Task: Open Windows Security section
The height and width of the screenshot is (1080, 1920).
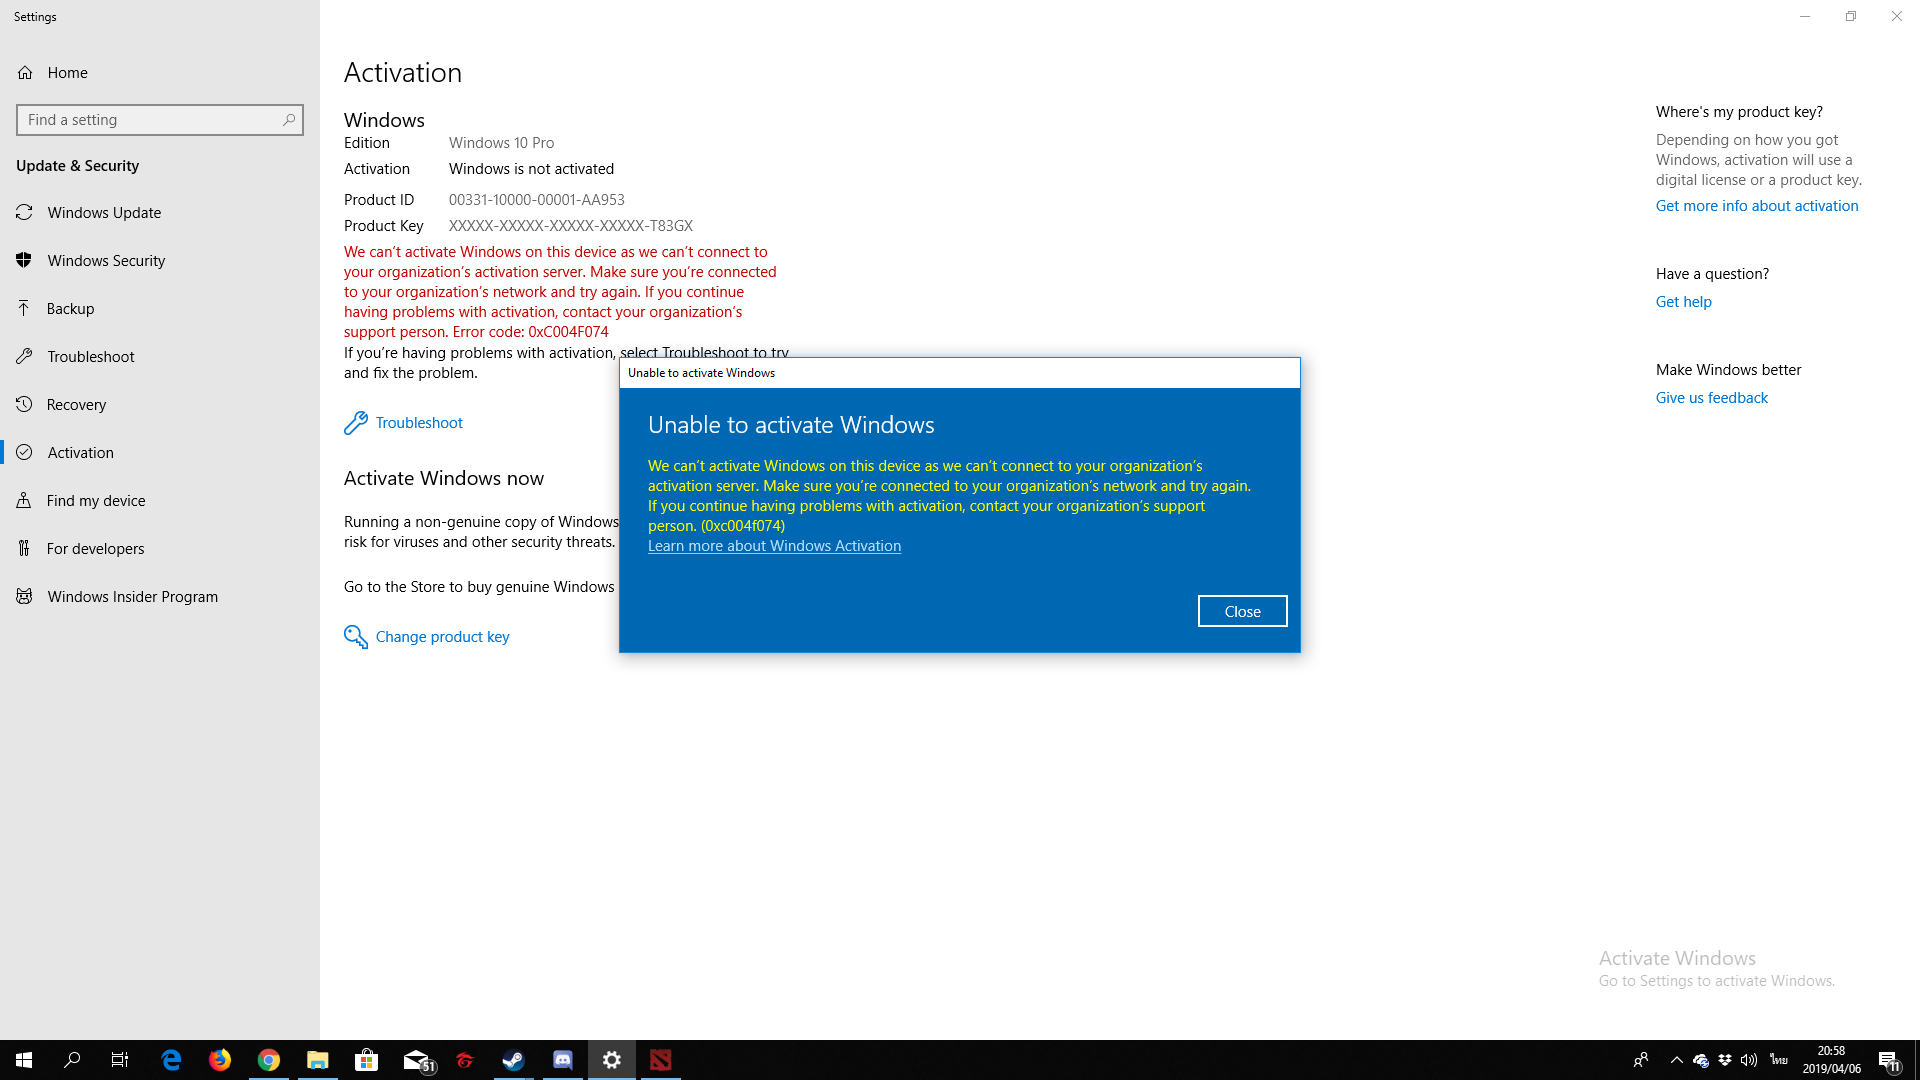Action: pyautogui.click(x=160, y=260)
